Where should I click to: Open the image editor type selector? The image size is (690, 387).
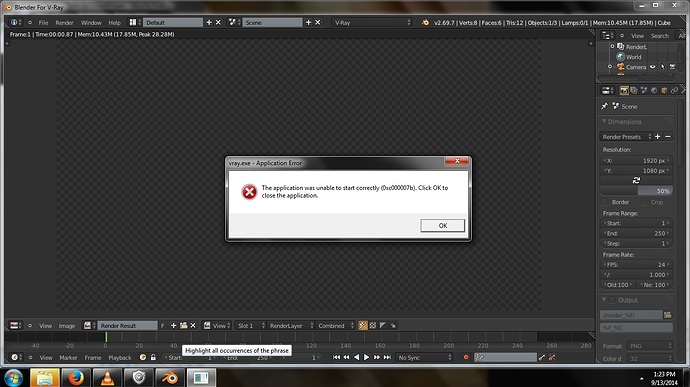pos(16,325)
